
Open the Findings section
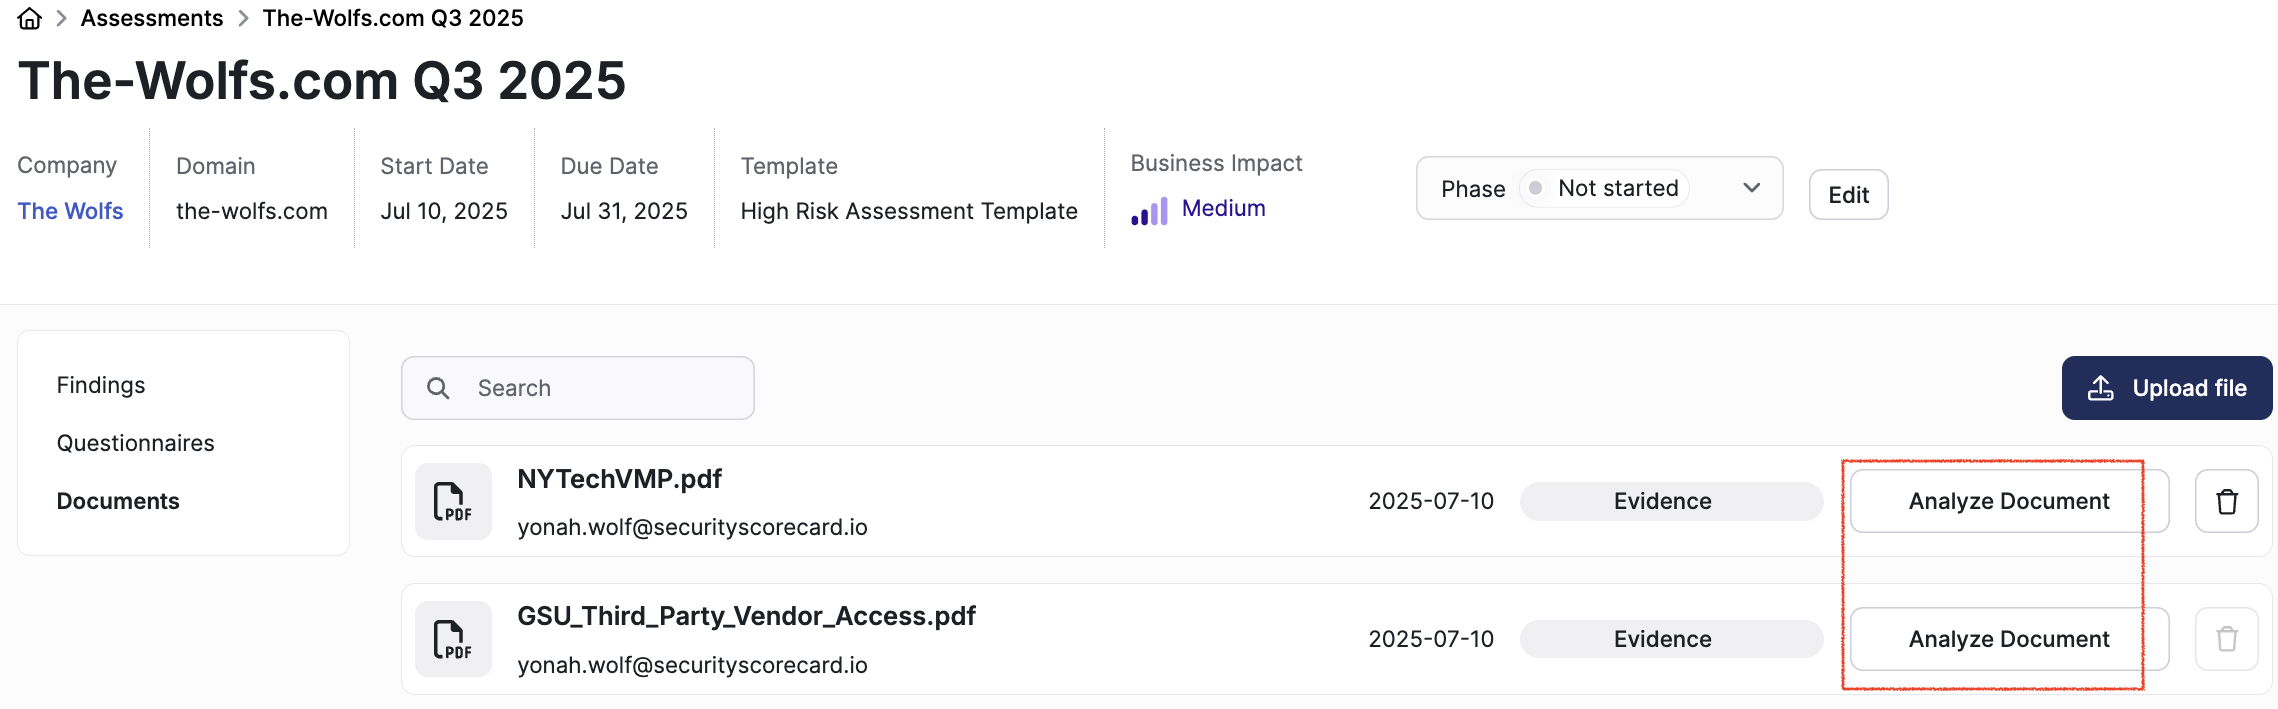pyautogui.click(x=101, y=385)
